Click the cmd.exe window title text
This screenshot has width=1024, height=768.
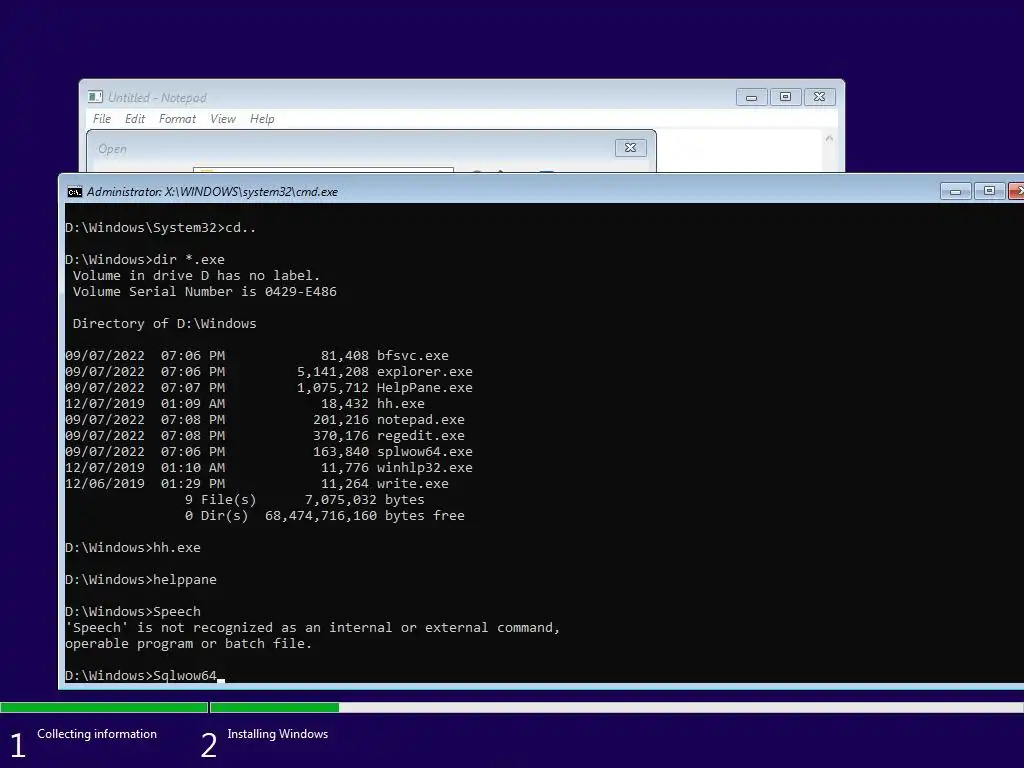(x=212, y=192)
